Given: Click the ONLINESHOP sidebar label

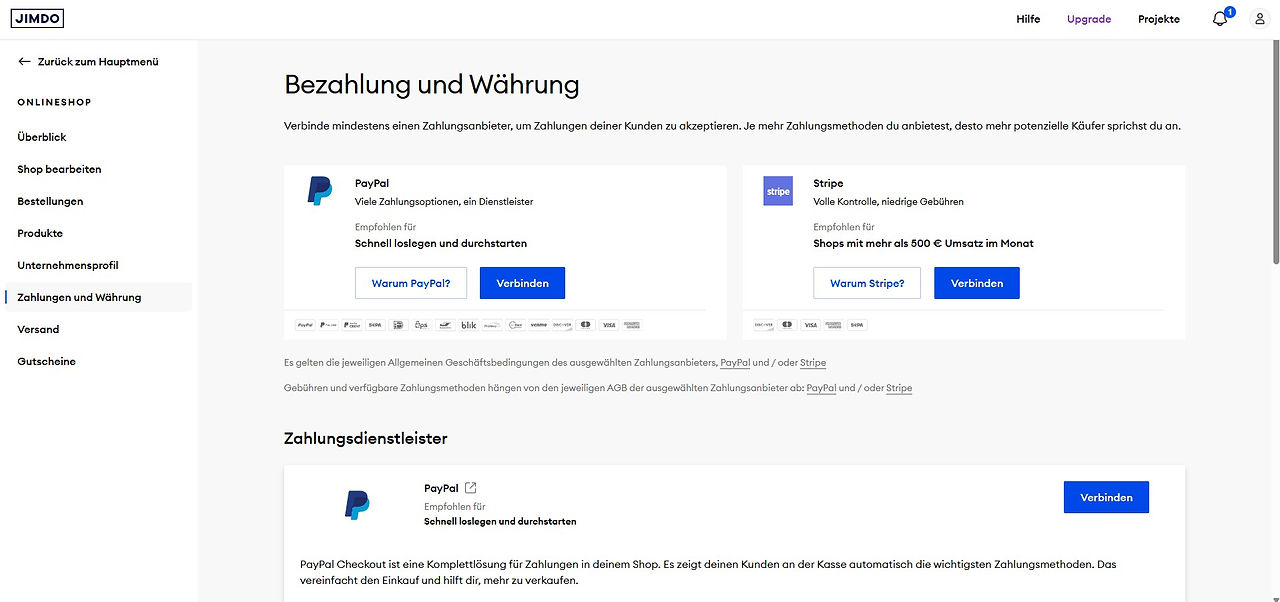Looking at the screenshot, I should (x=54, y=102).
